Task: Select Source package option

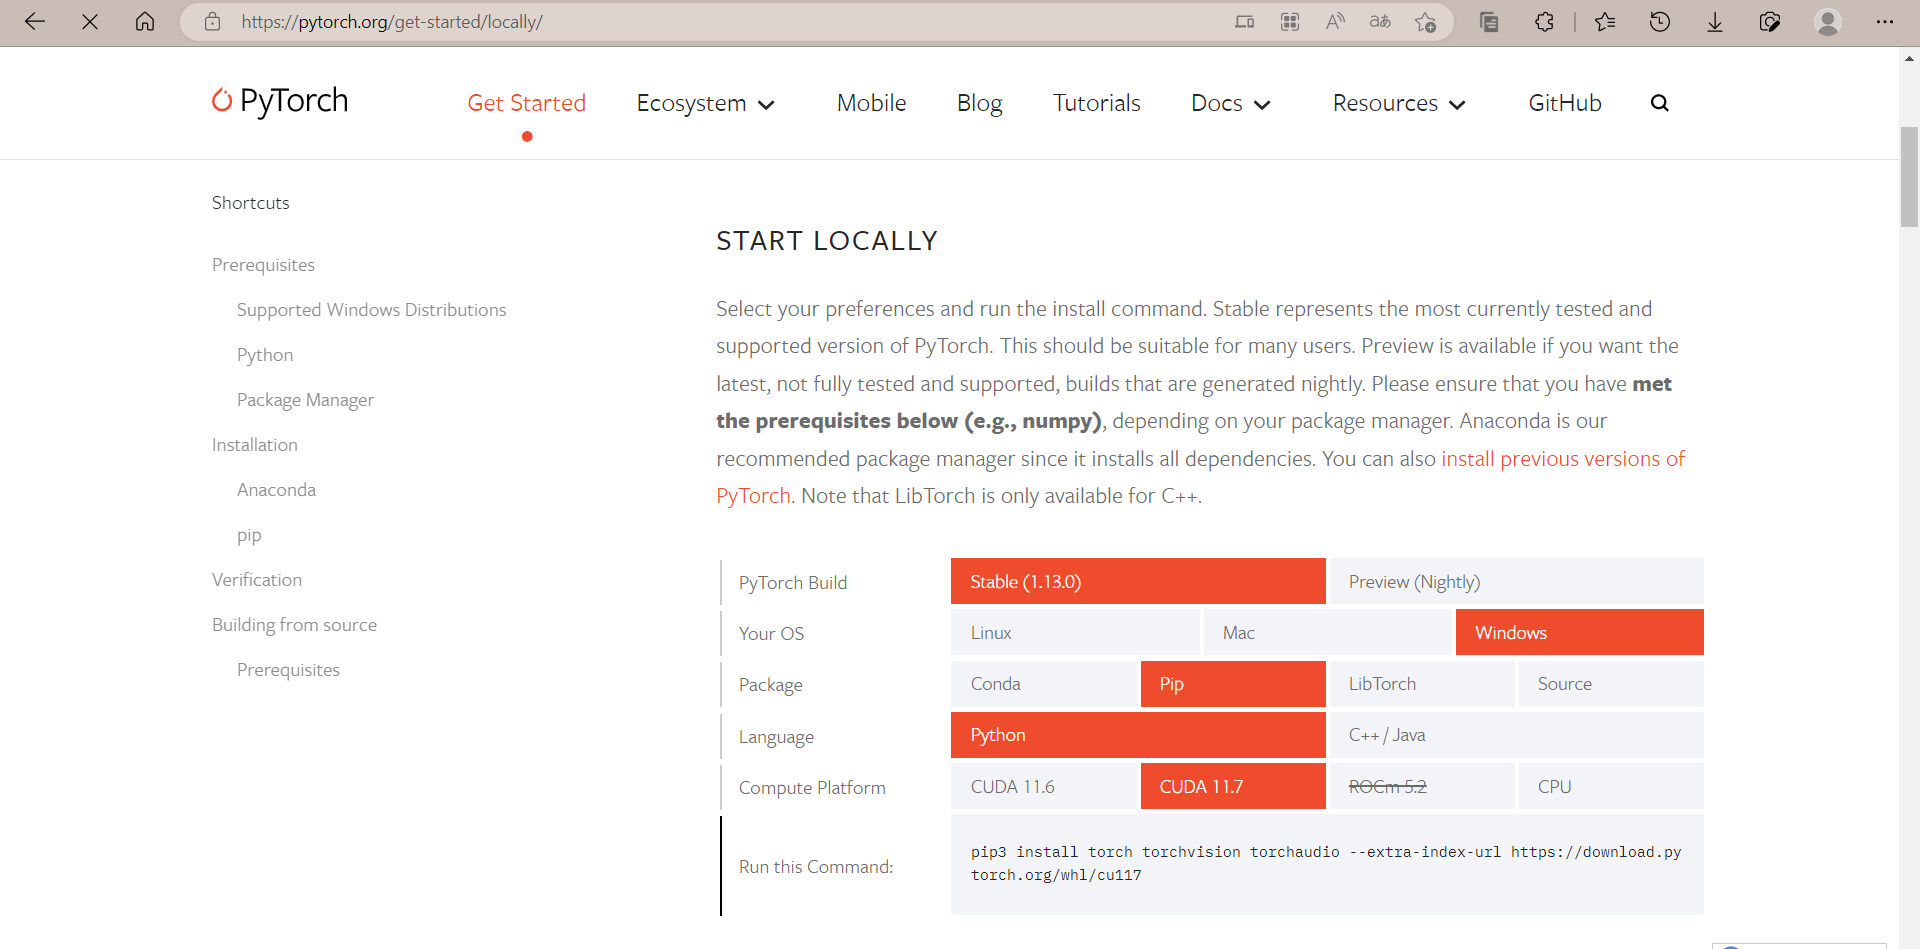Action: coord(1611,684)
